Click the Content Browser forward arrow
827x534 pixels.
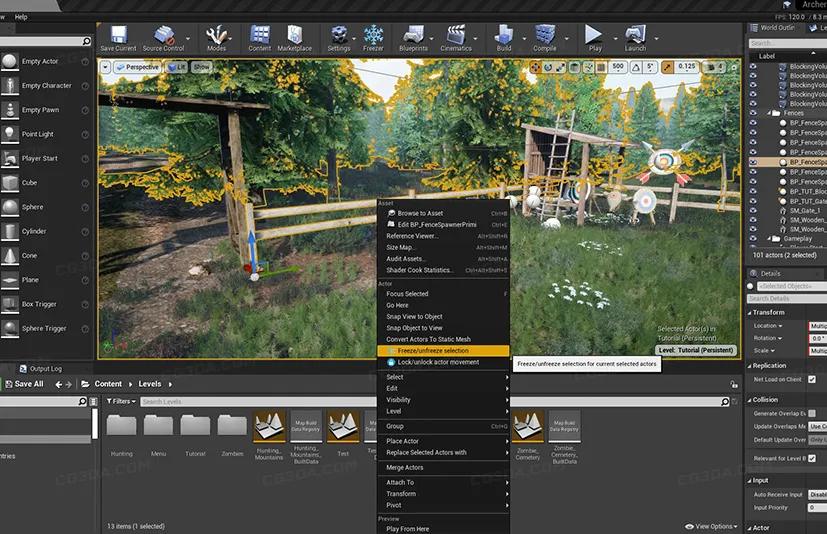[68, 384]
